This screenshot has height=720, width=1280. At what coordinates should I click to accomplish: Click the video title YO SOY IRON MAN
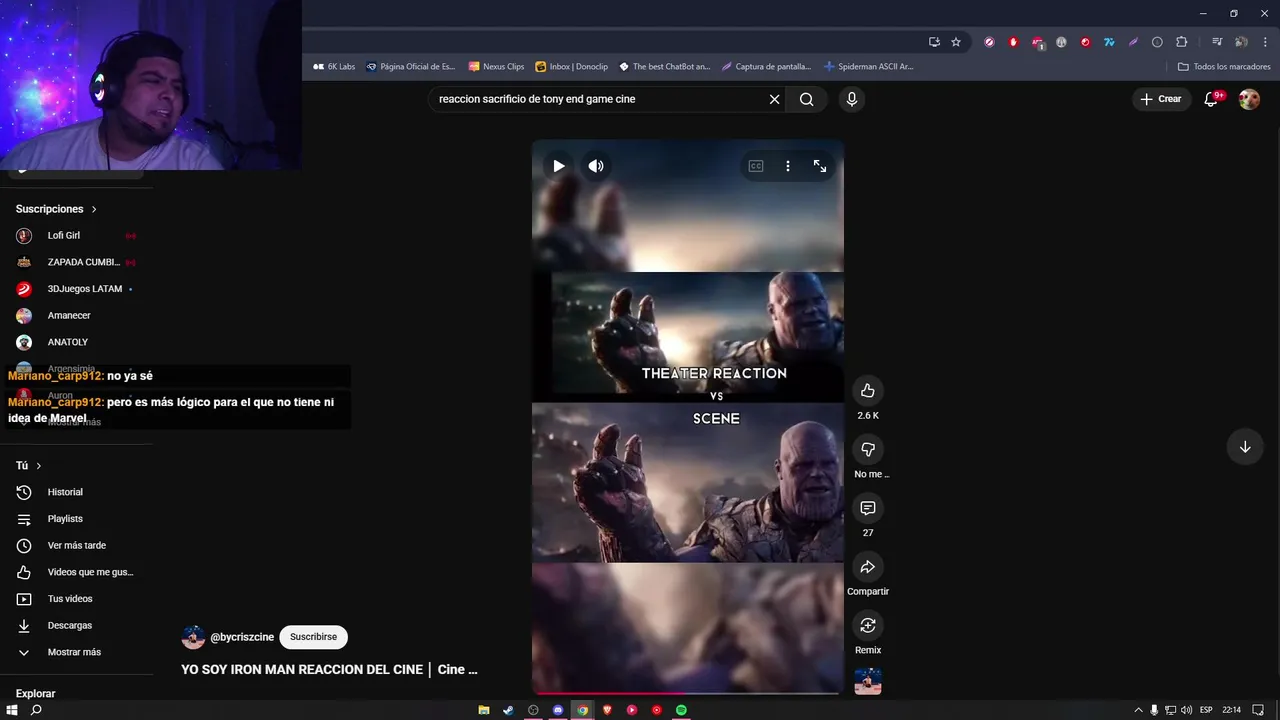pos(329,670)
